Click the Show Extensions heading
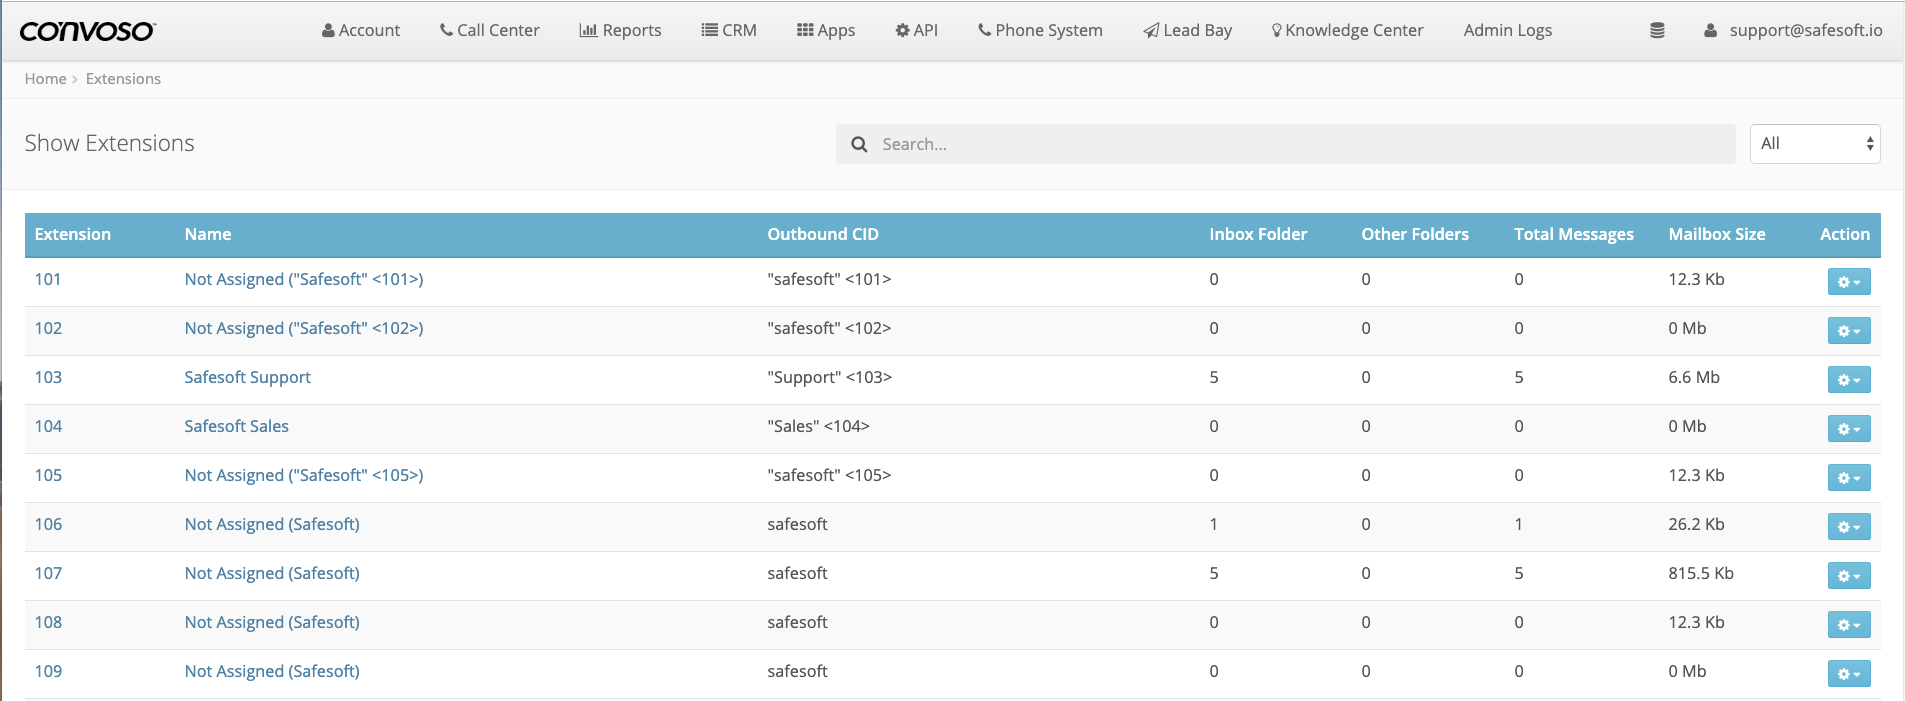 click(109, 144)
